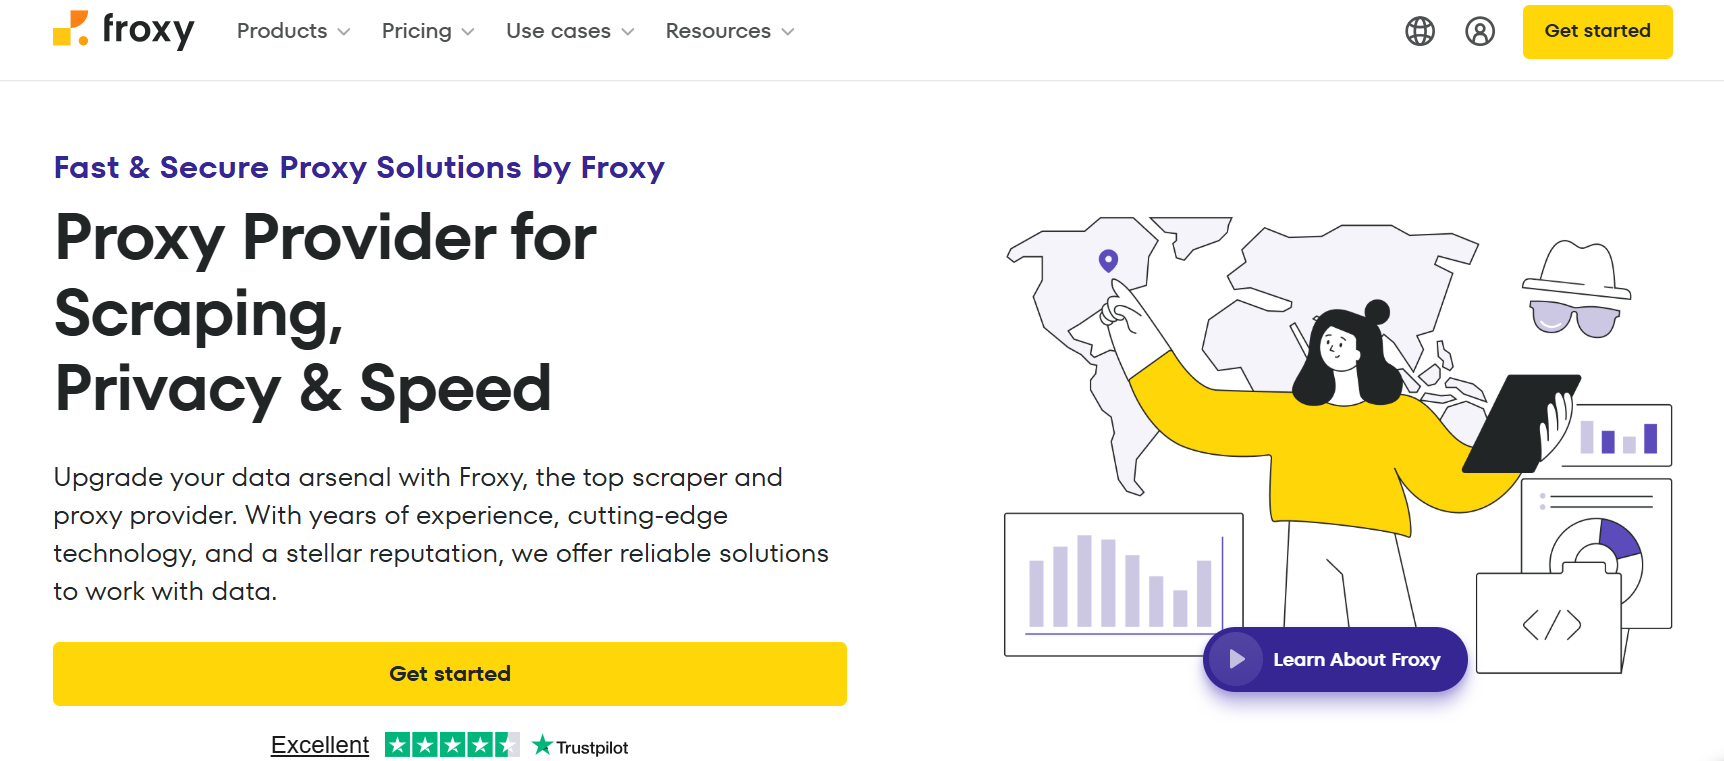
Task: Expand the Products dropdown menu
Action: click(293, 31)
